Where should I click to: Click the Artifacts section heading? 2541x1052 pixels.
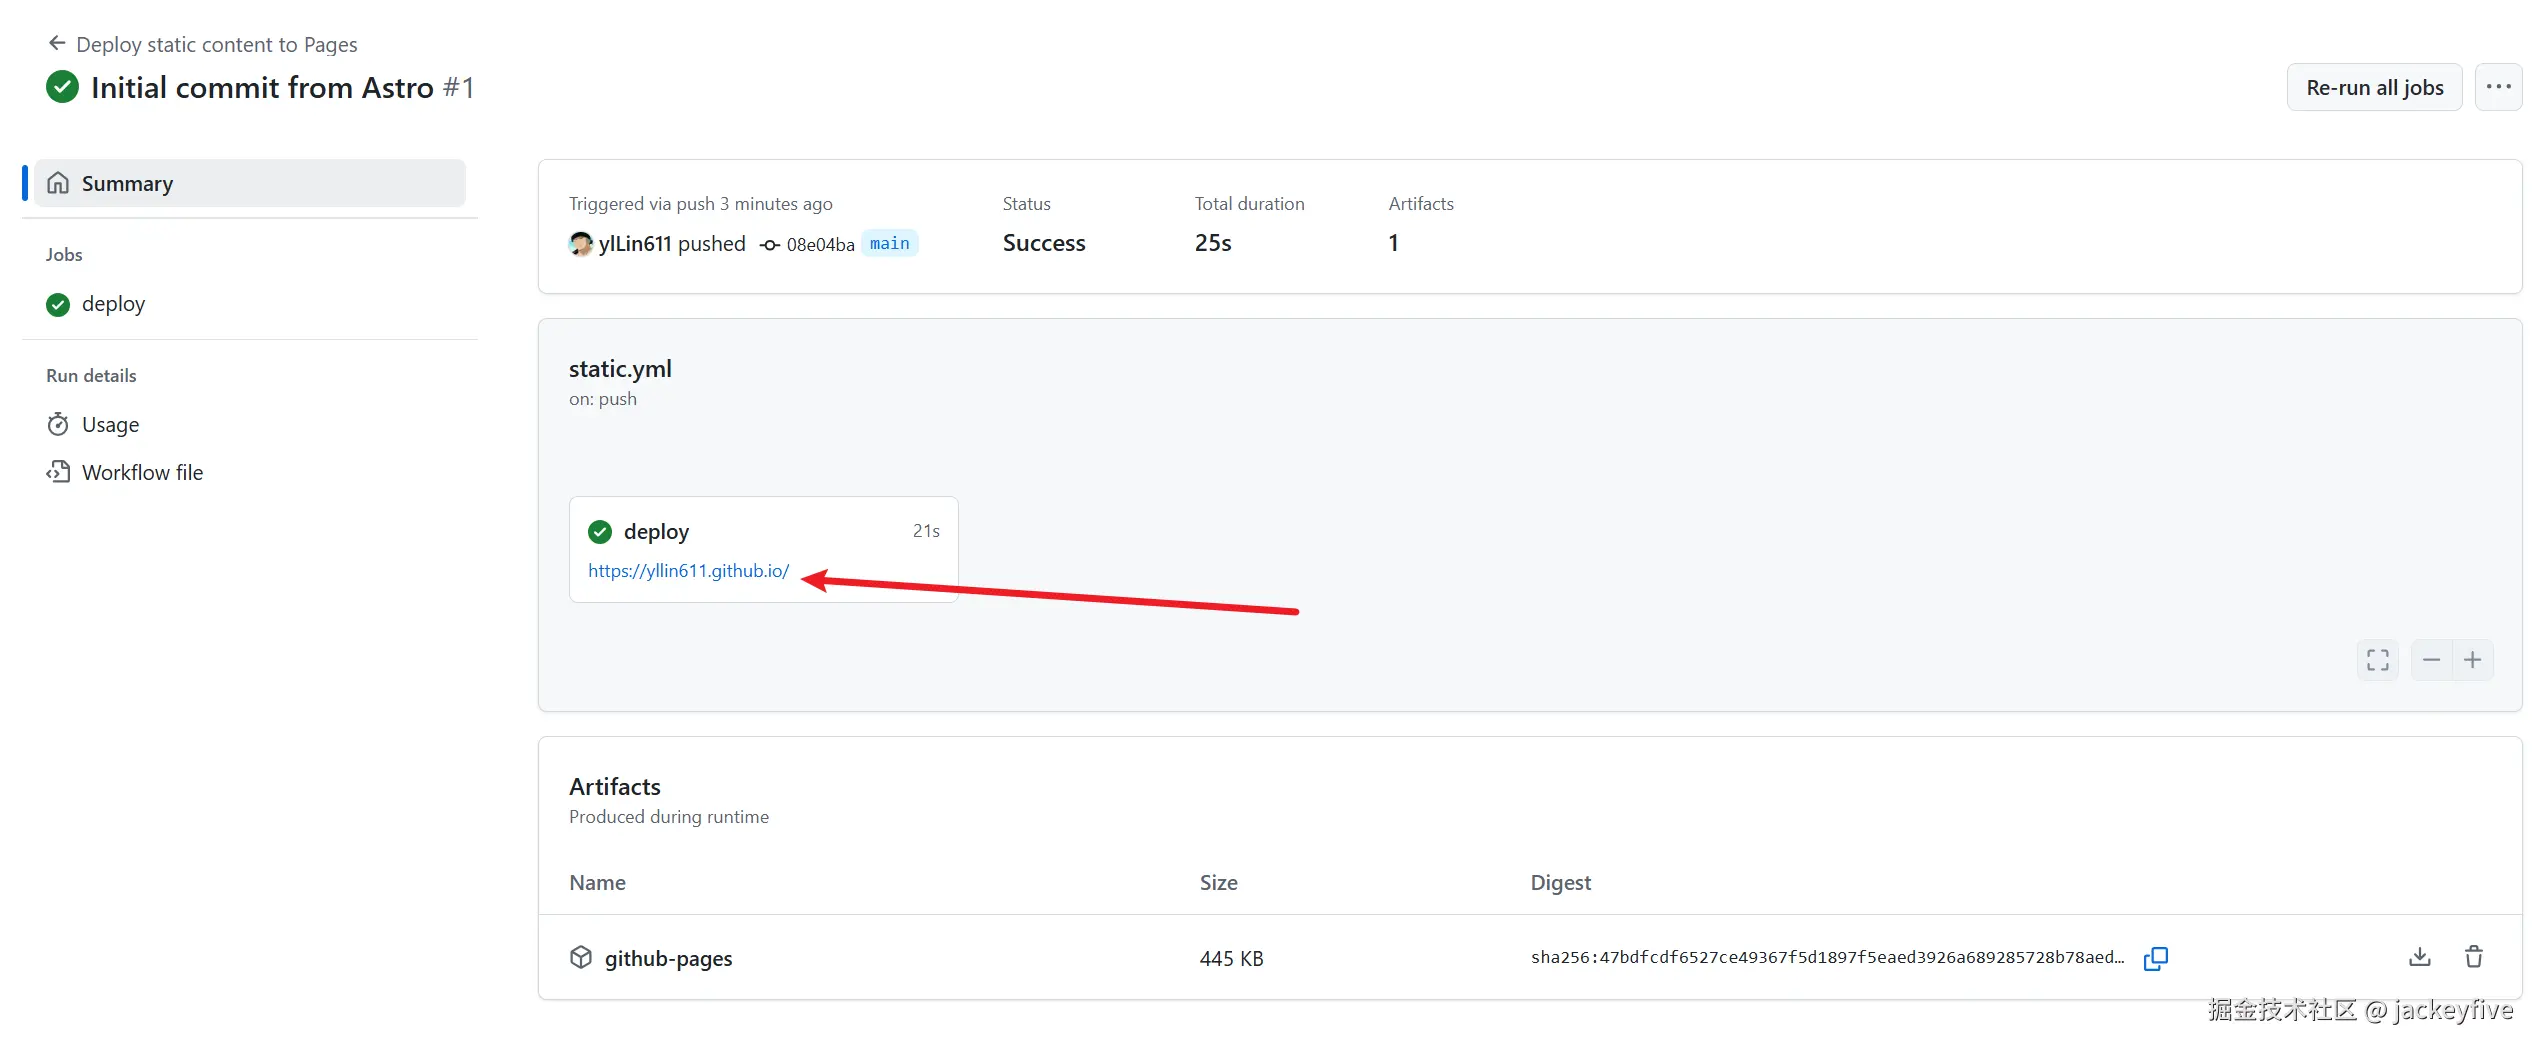click(x=615, y=786)
